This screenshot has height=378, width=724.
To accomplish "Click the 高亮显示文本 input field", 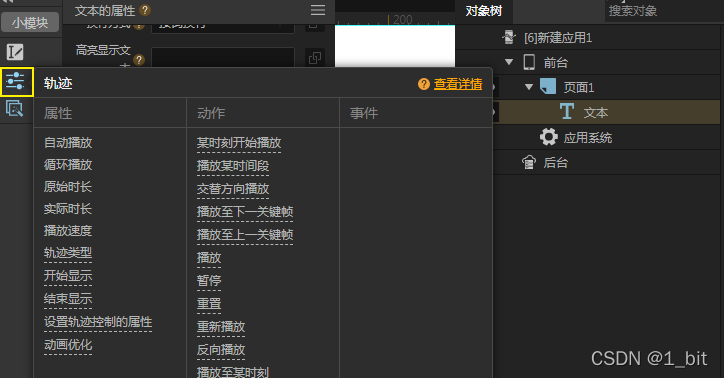I will [x=223, y=58].
